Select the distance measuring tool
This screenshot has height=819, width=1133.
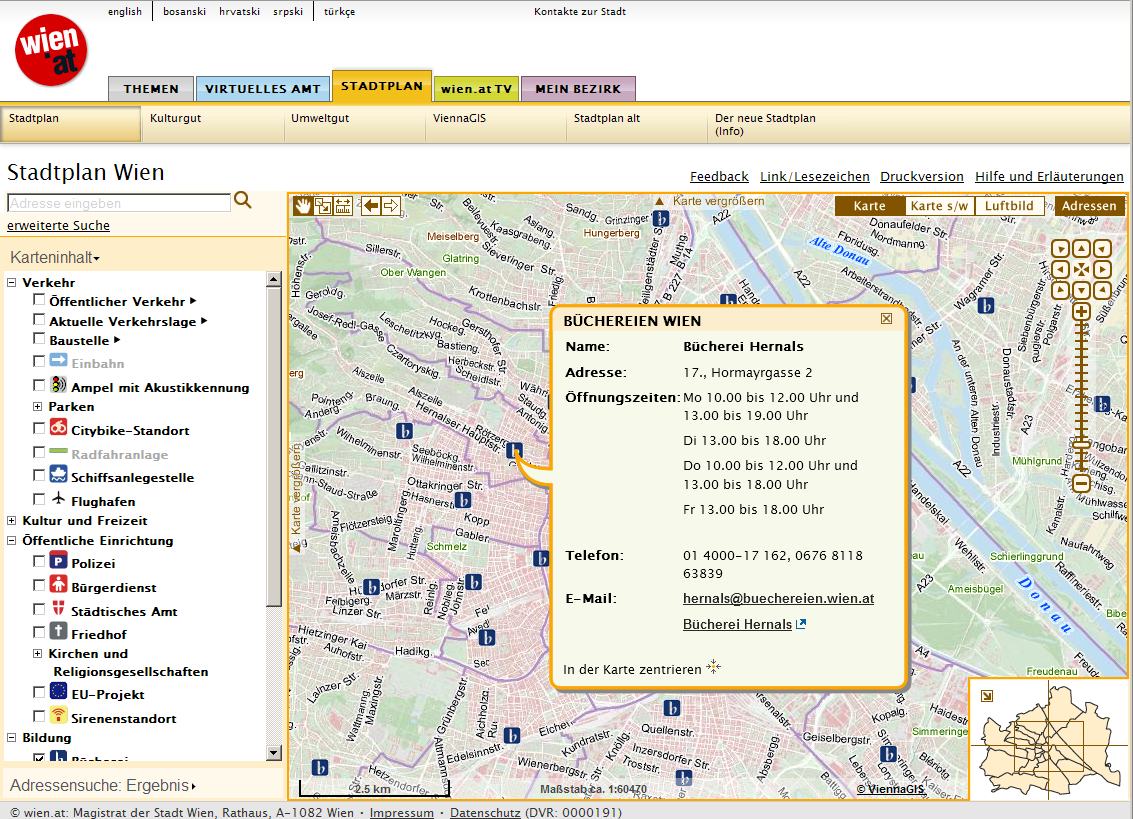[x=343, y=205]
